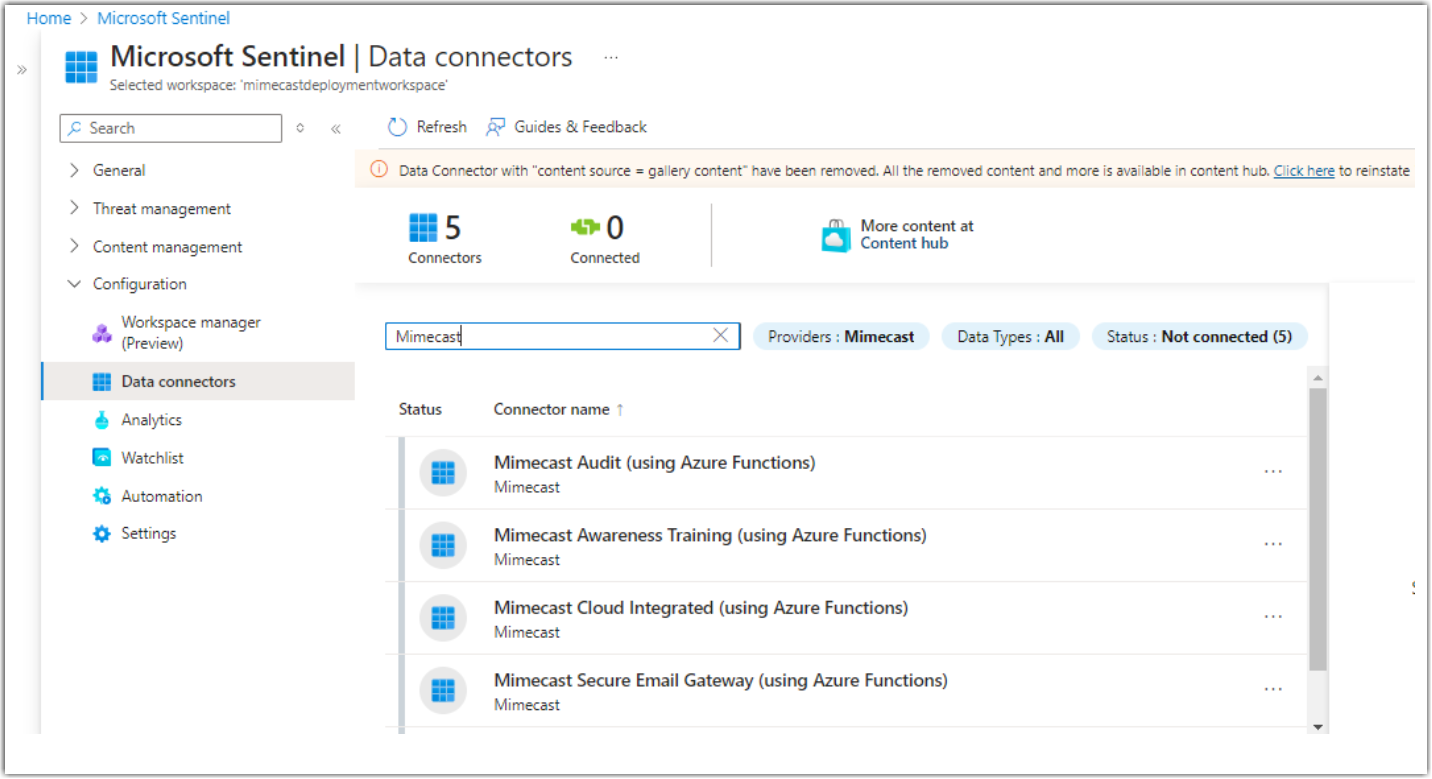Select Data connectors in the sidebar
The width and height of the screenshot is (1432, 779).
click(178, 381)
